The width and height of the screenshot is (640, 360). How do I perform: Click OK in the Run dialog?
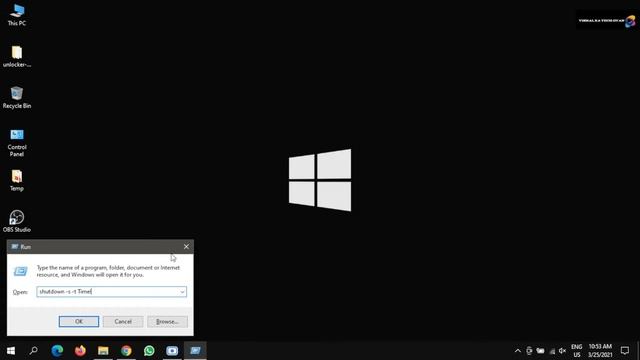click(x=79, y=322)
